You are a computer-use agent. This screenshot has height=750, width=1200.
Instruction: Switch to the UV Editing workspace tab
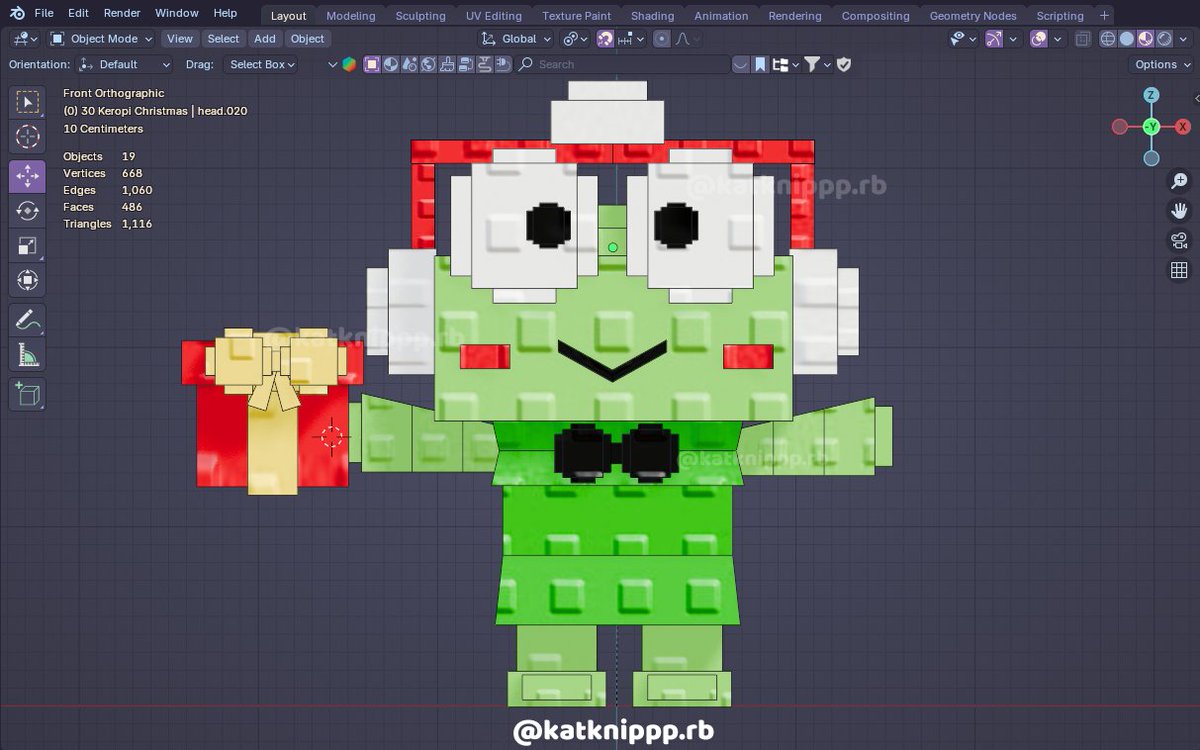(x=494, y=15)
